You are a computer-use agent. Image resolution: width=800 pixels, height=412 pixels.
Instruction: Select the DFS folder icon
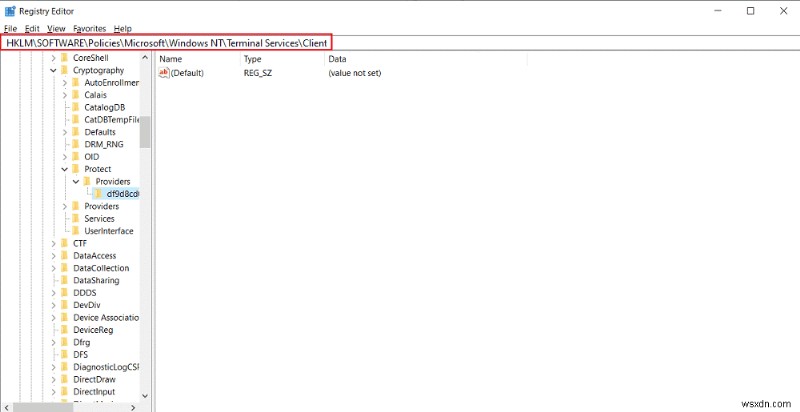click(x=64, y=354)
